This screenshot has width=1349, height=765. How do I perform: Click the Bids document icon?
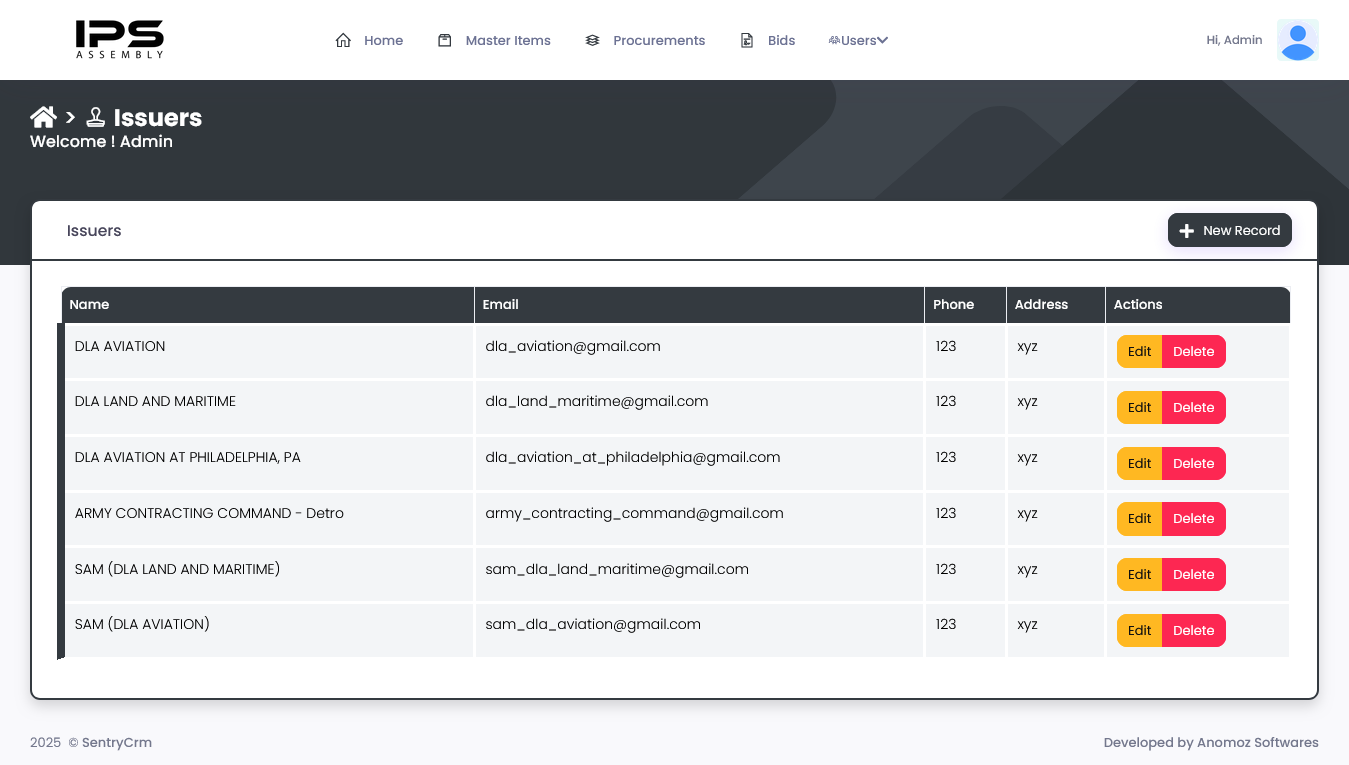pyautogui.click(x=746, y=39)
